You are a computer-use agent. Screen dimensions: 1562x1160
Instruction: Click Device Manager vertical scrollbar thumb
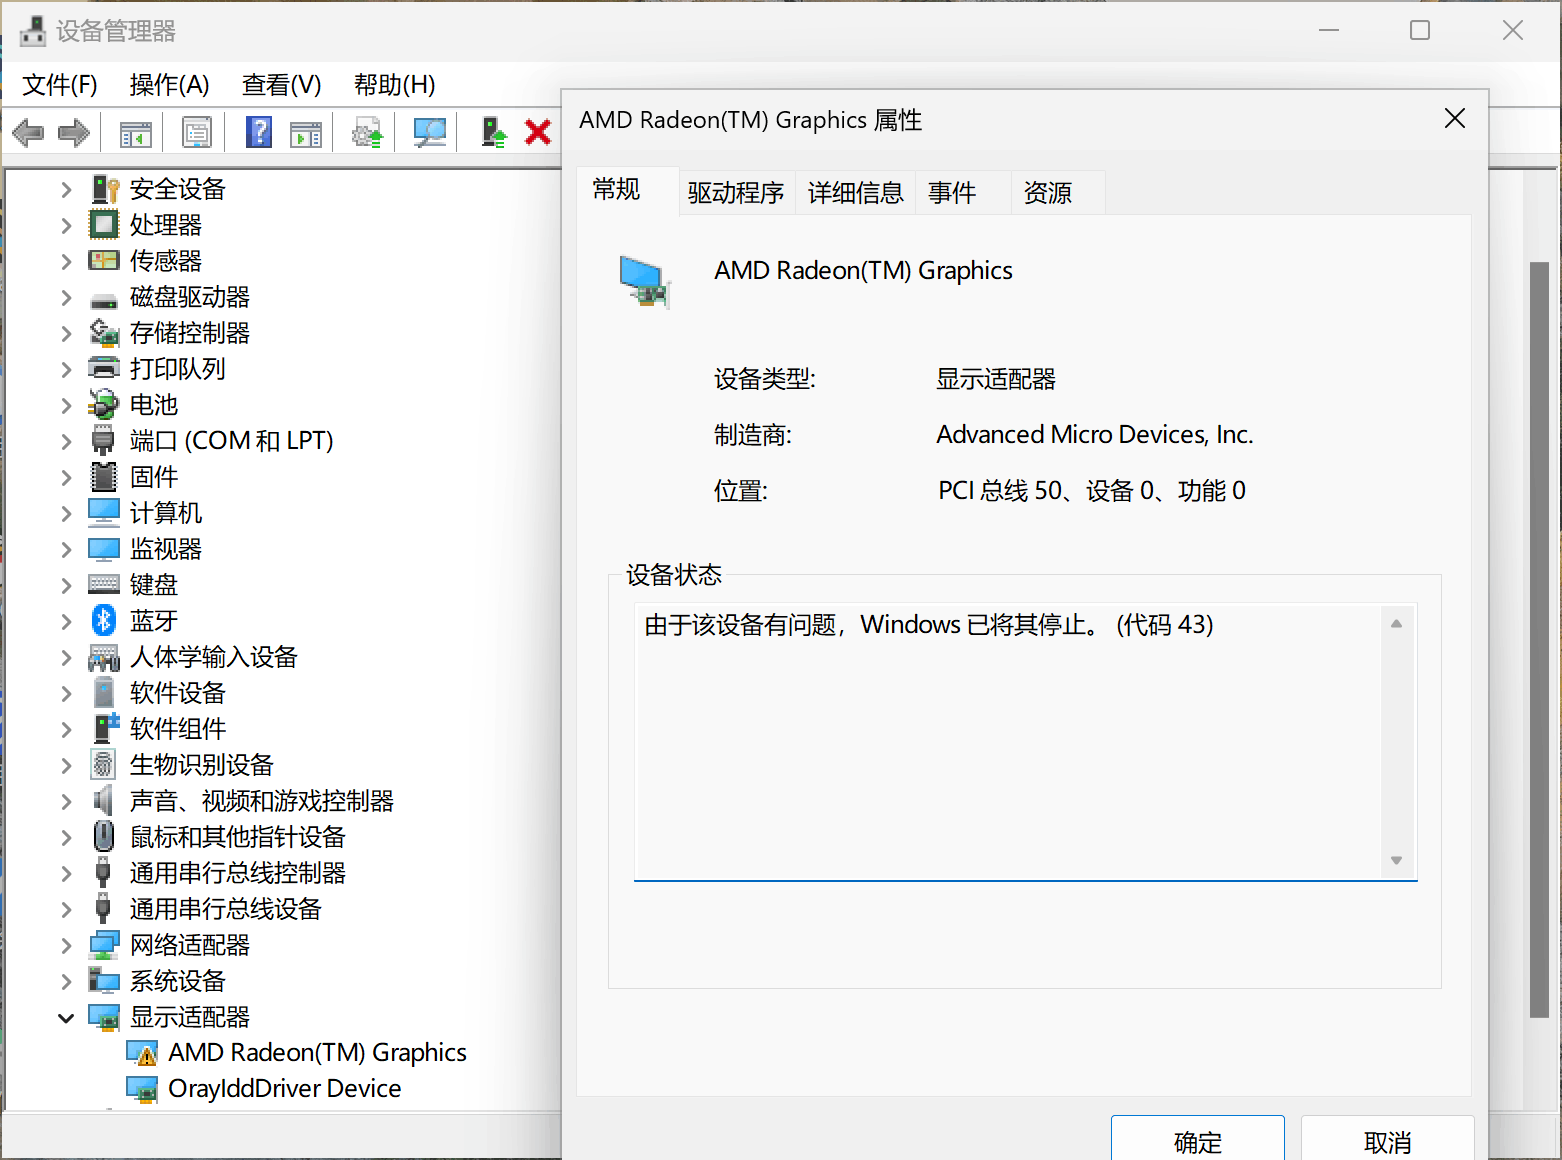click(x=1539, y=640)
